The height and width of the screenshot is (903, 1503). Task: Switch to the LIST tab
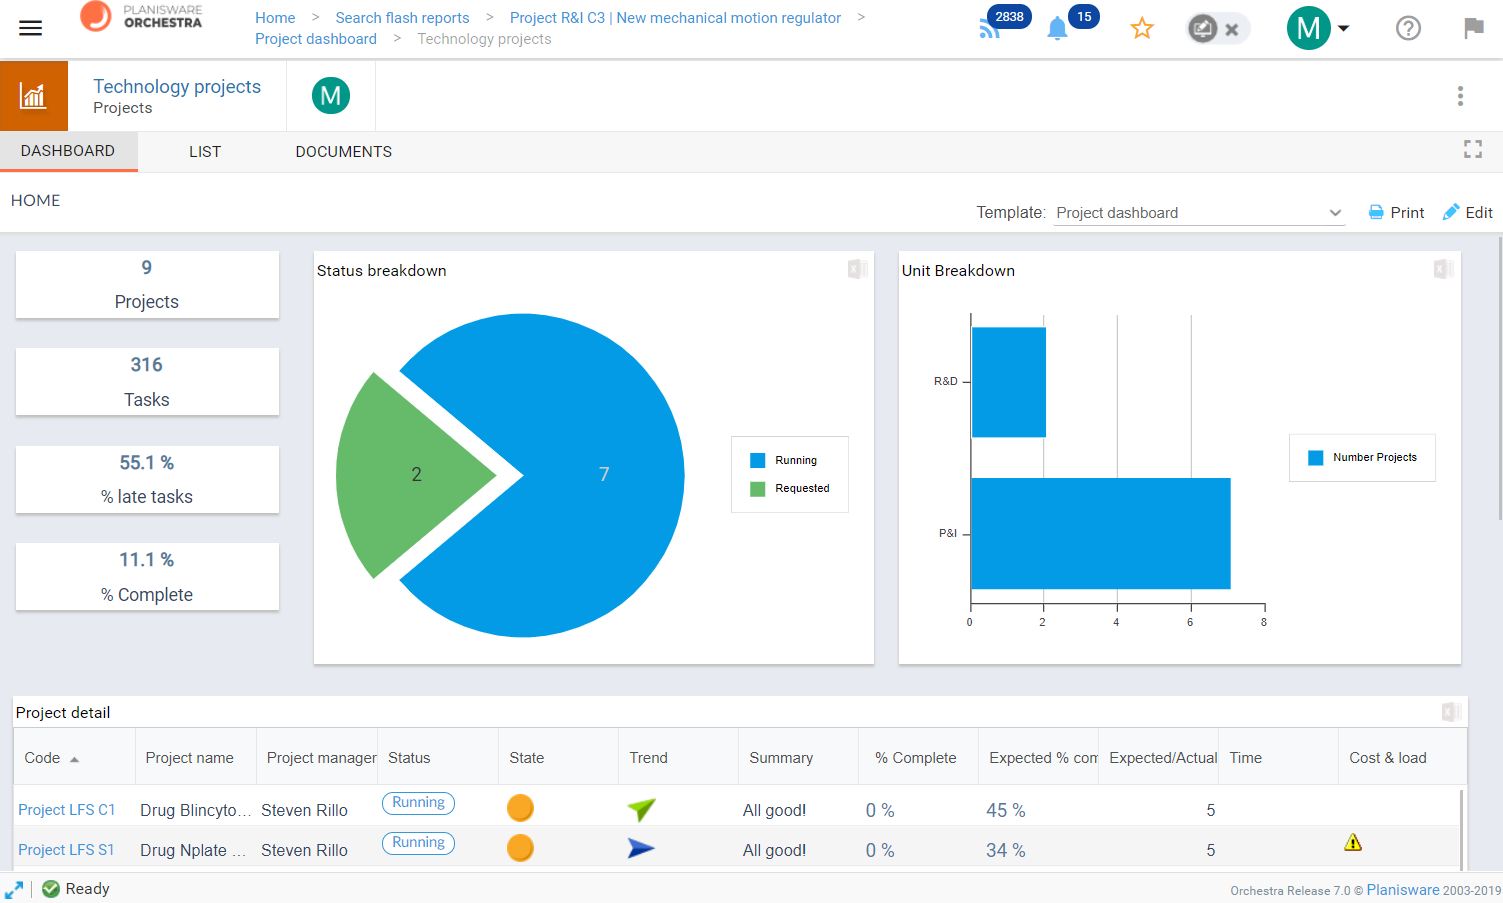[205, 152]
